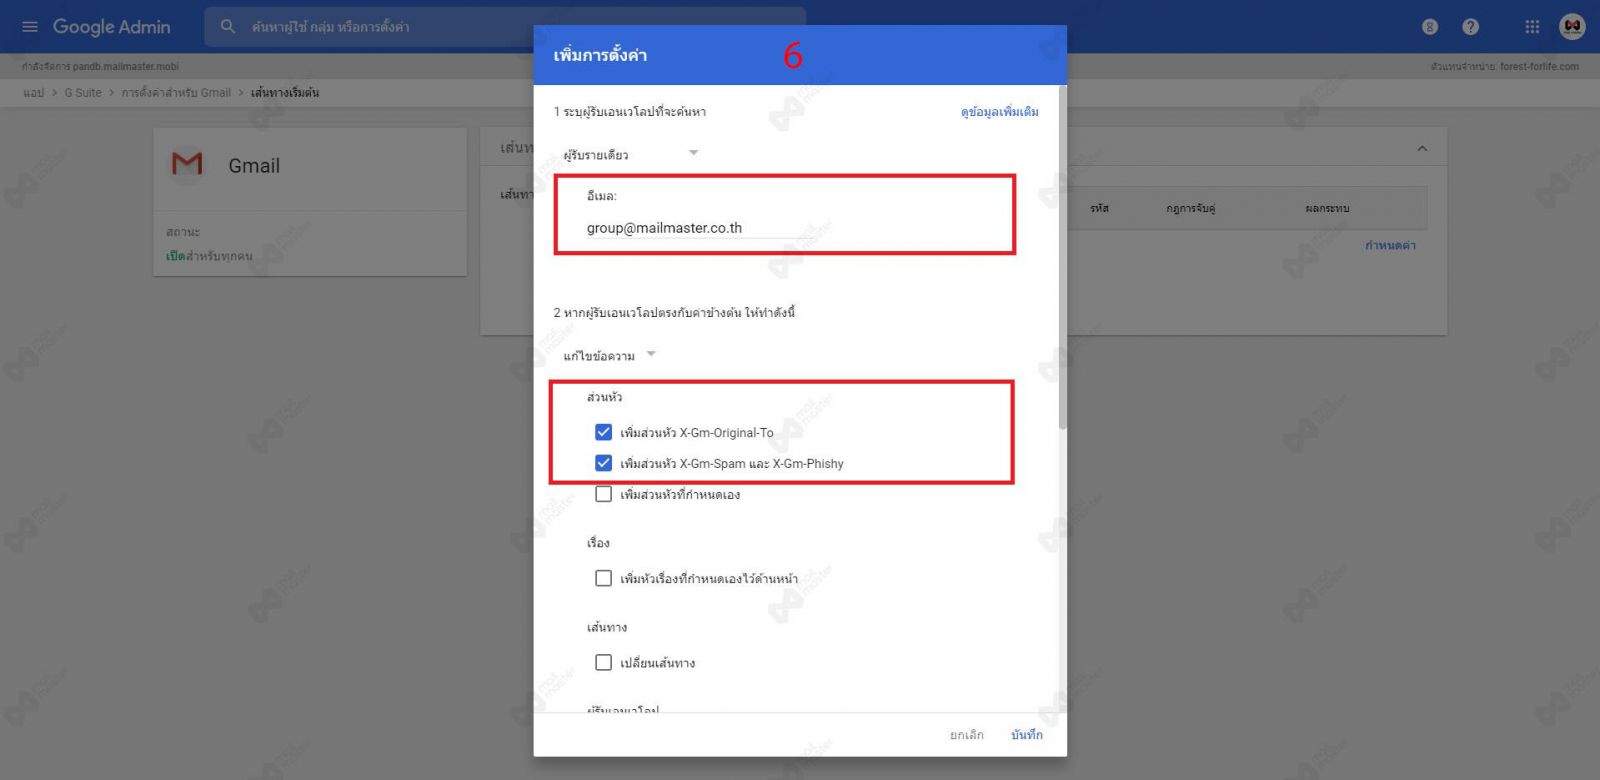The image size is (1600, 780).
Task: Click the email address input field
Action: click(x=700, y=228)
